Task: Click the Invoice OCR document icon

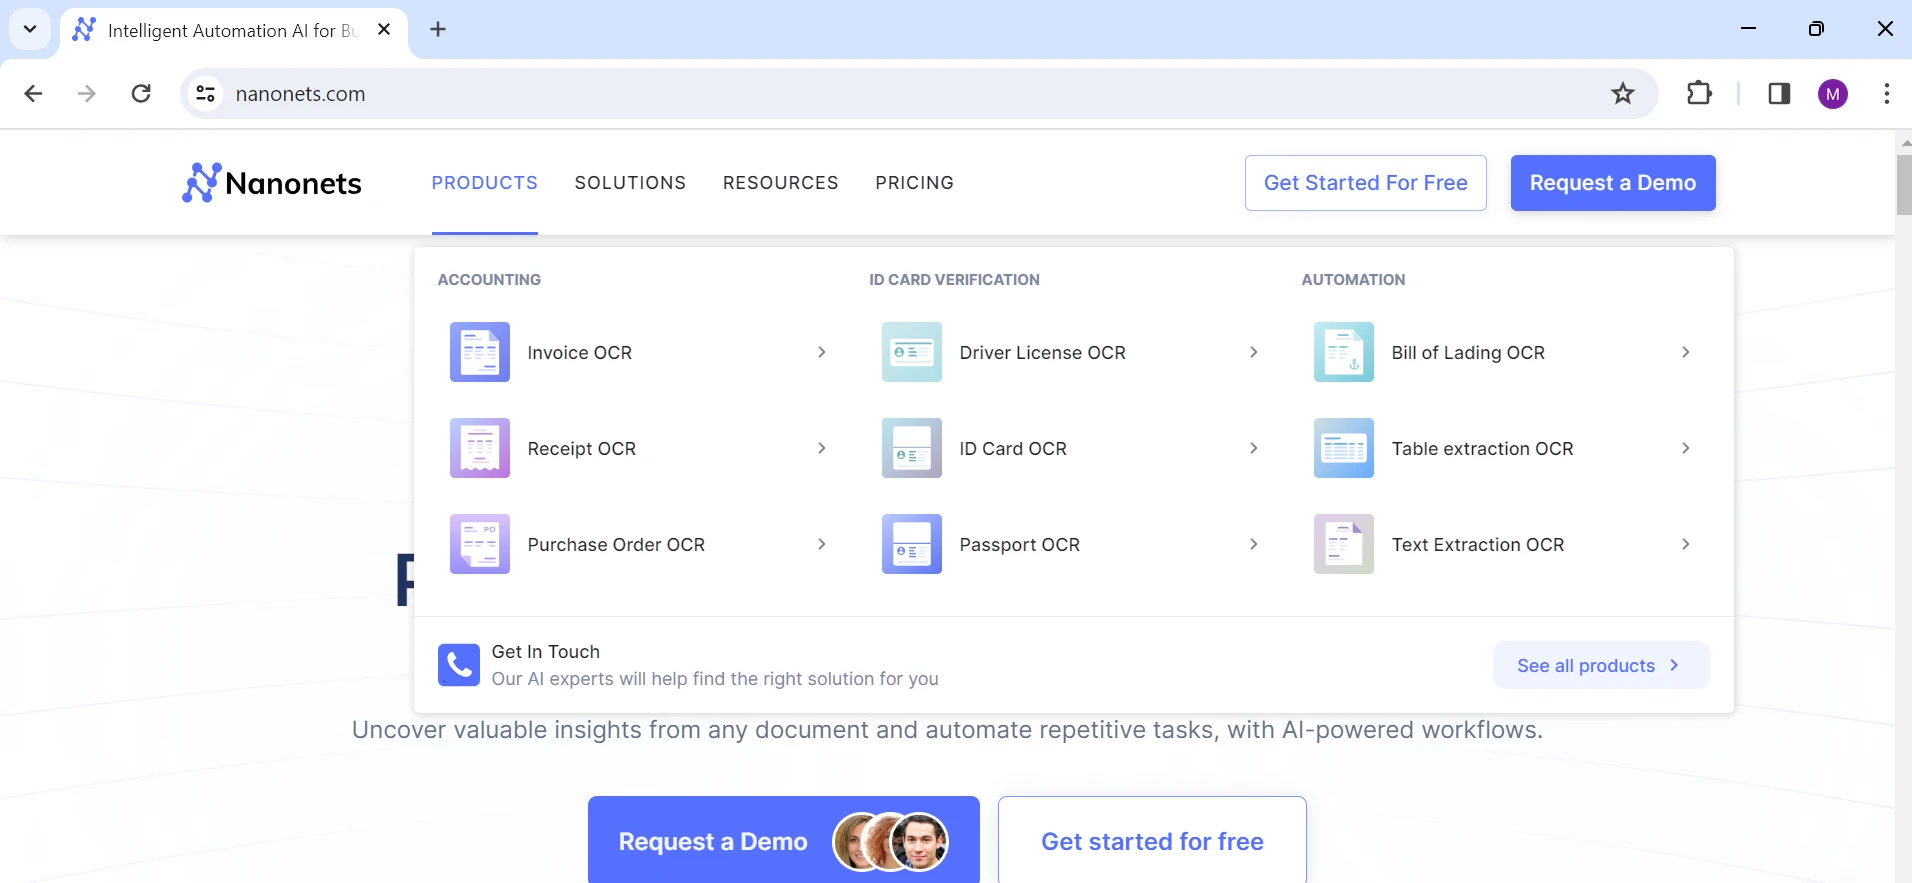Action: 479,352
